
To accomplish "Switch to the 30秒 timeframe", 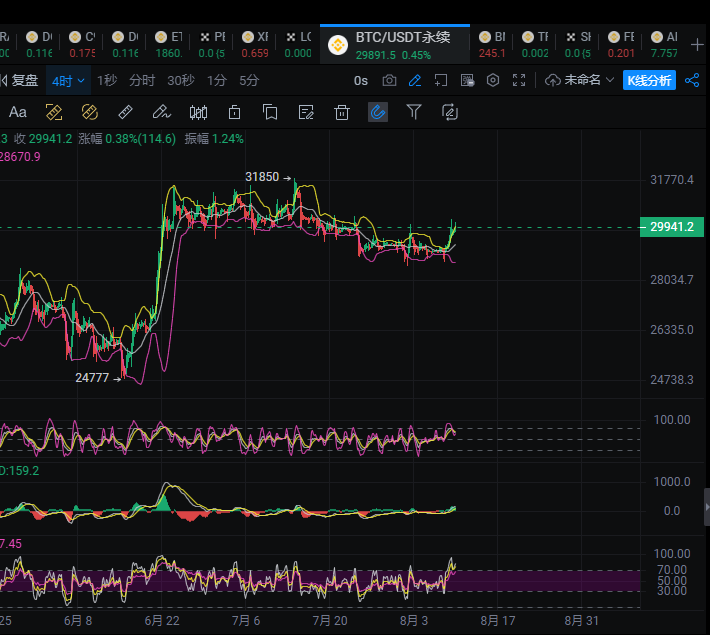I will click(x=181, y=81).
